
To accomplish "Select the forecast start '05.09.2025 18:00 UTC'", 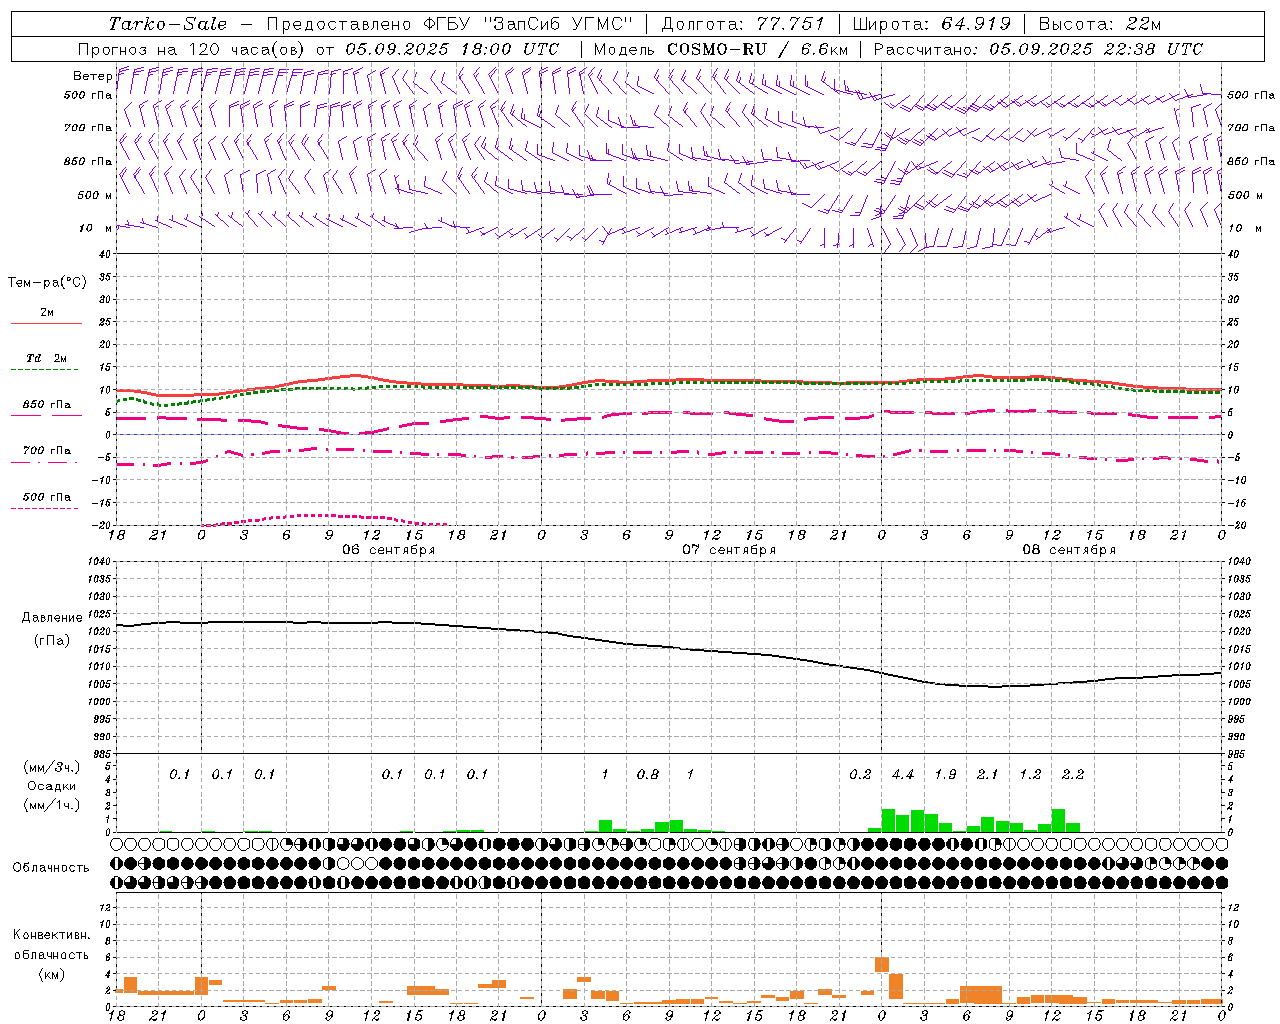I will click(452, 49).
